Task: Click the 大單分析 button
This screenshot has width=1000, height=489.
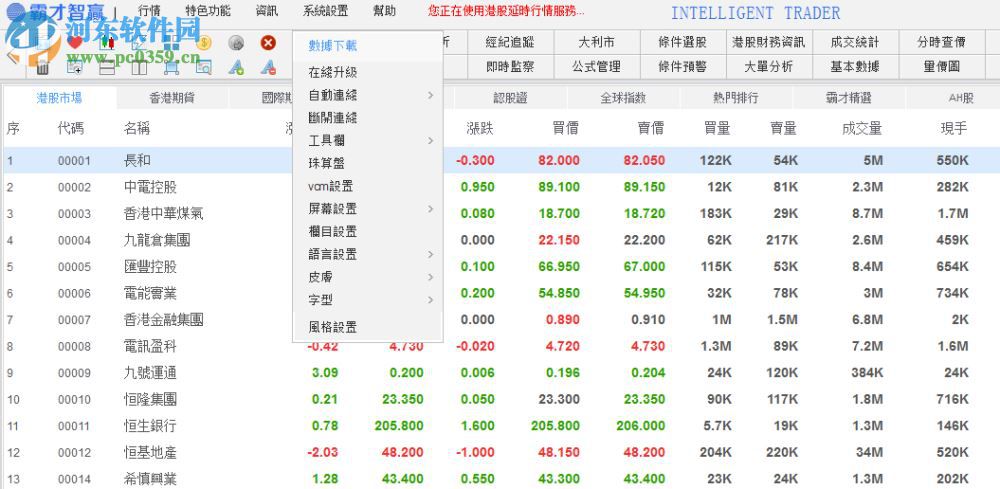Action: [768, 66]
